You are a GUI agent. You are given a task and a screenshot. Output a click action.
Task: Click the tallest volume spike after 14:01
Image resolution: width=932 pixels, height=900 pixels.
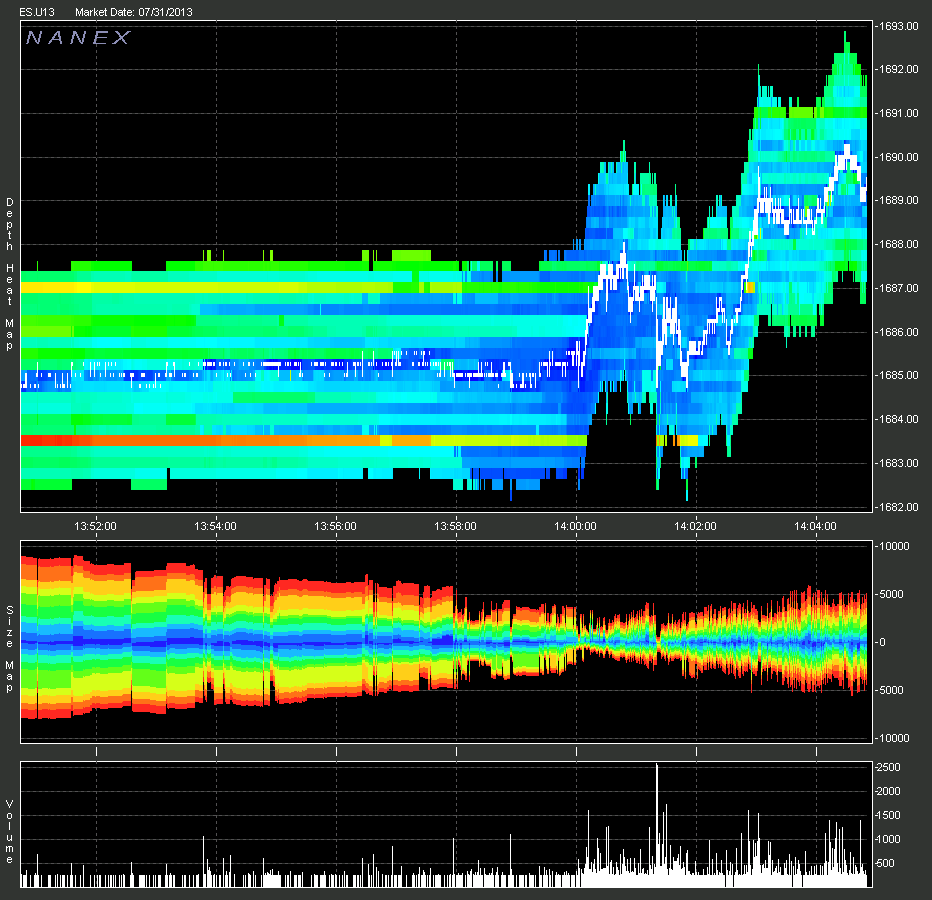657,825
